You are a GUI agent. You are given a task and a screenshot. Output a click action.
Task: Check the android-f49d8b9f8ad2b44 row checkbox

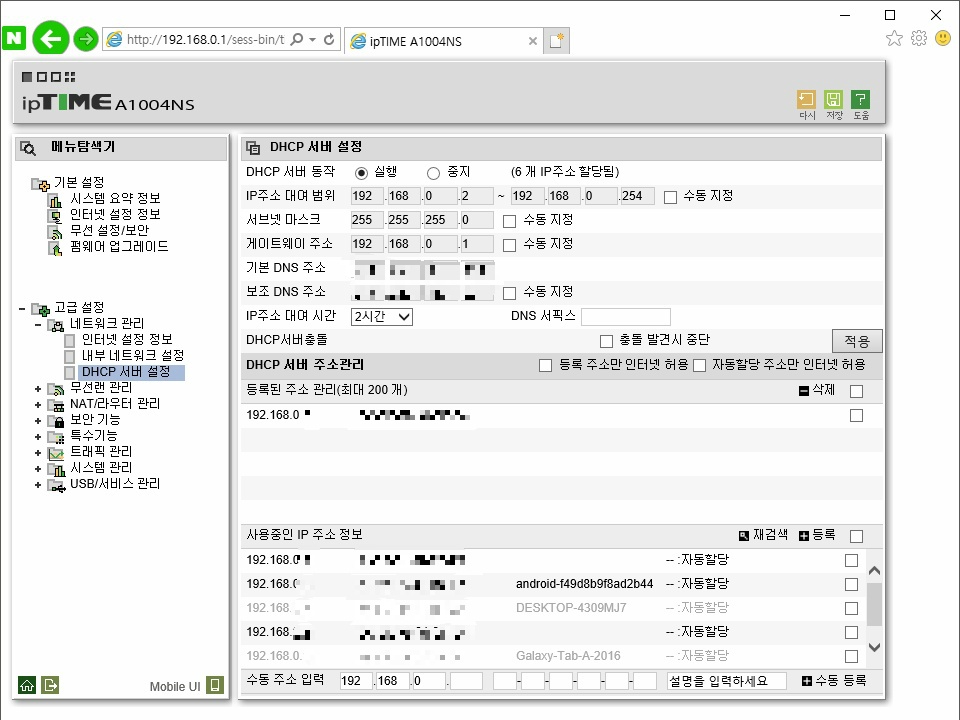coord(851,584)
